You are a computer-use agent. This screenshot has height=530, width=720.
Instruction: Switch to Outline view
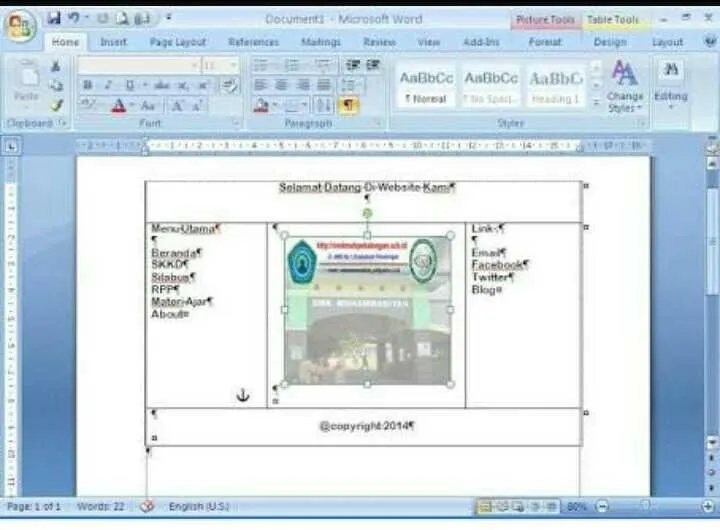[x=535, y=506]
